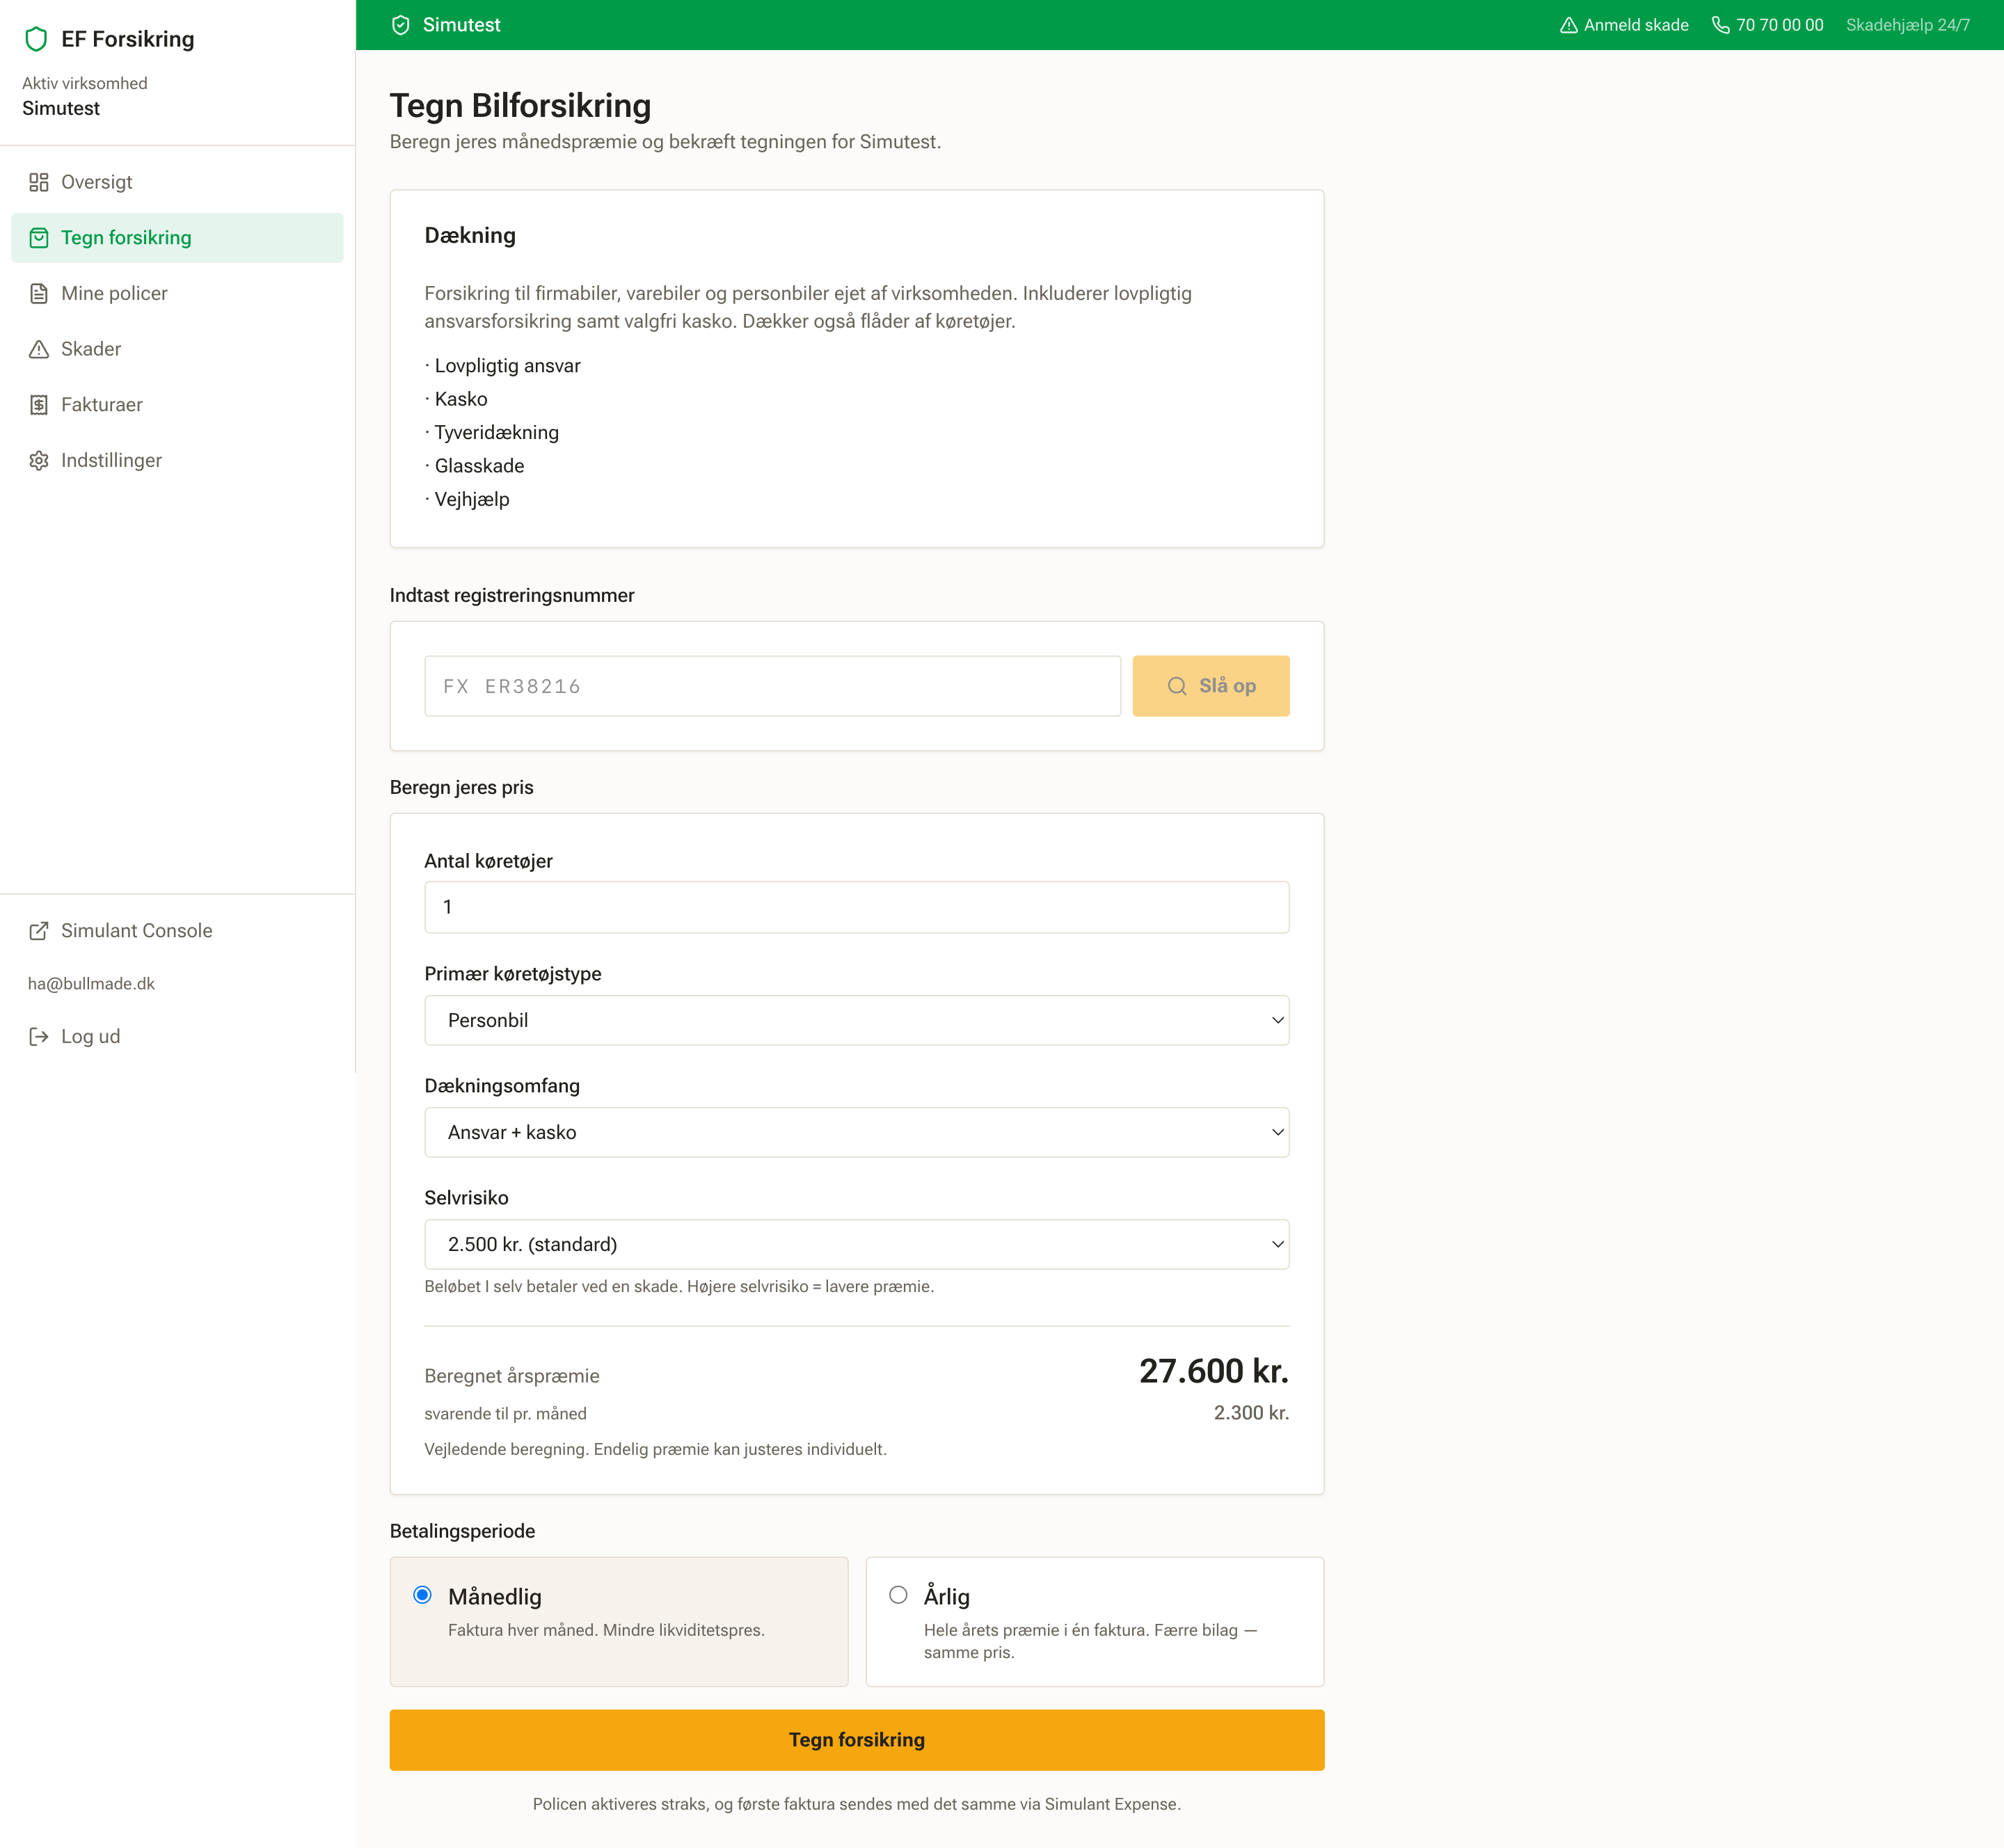Open Simulant Console link

click(x=177, y=931)
